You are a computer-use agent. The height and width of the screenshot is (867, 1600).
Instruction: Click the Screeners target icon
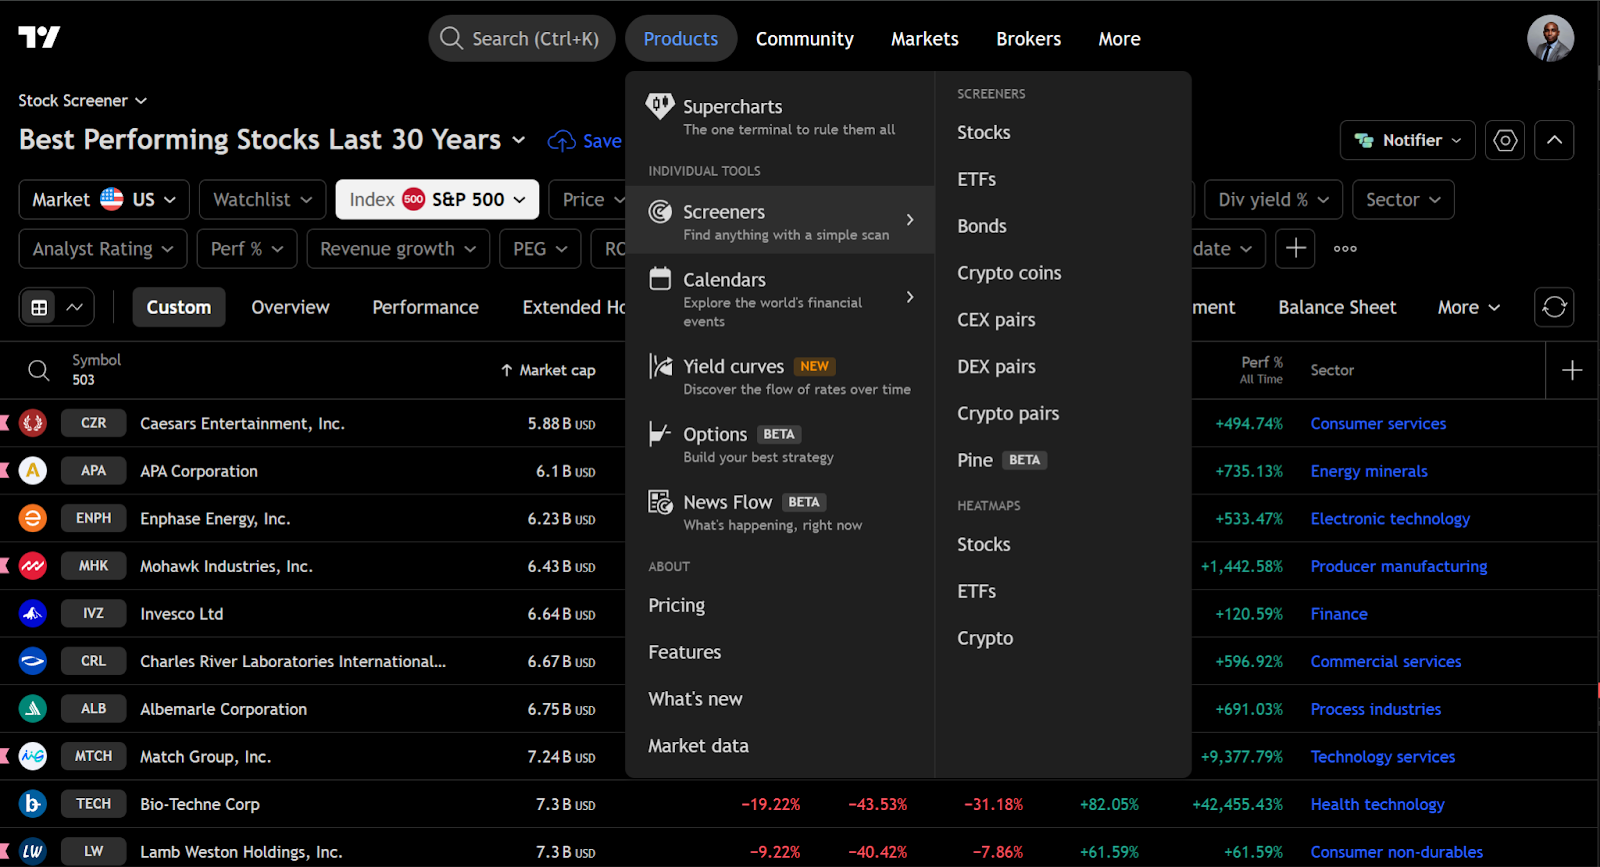pos(660,211)
